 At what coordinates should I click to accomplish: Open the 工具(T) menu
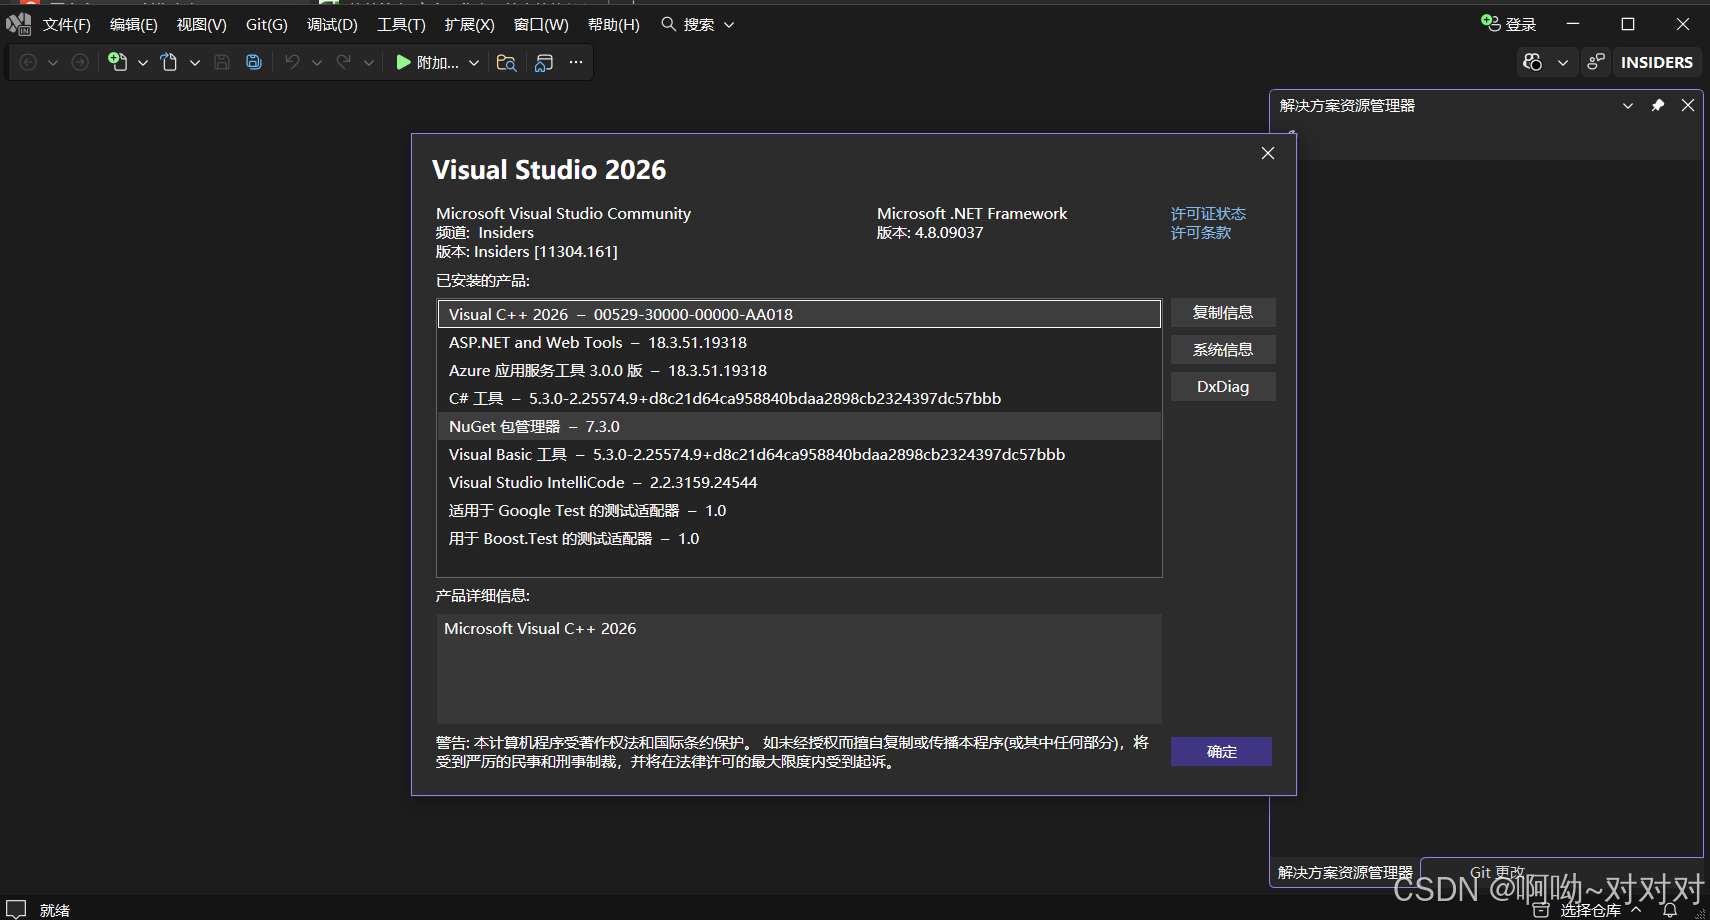[401, 24]
